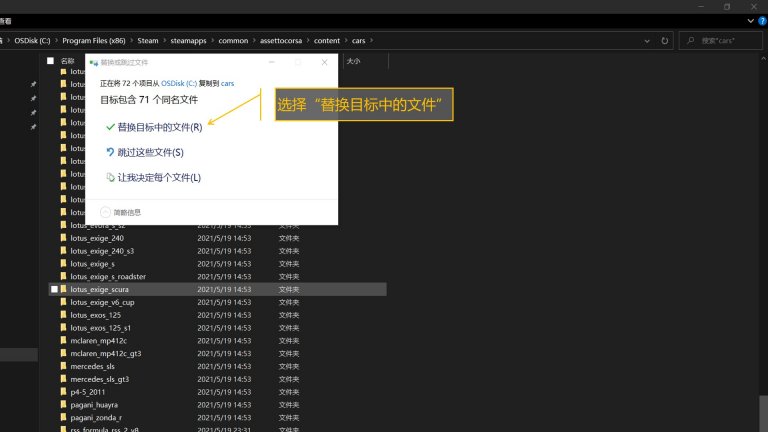Open OSDisk (C:) link in dialog
Image resolution: width=768 pixels, height=432 pixels.
pos(179,83)
